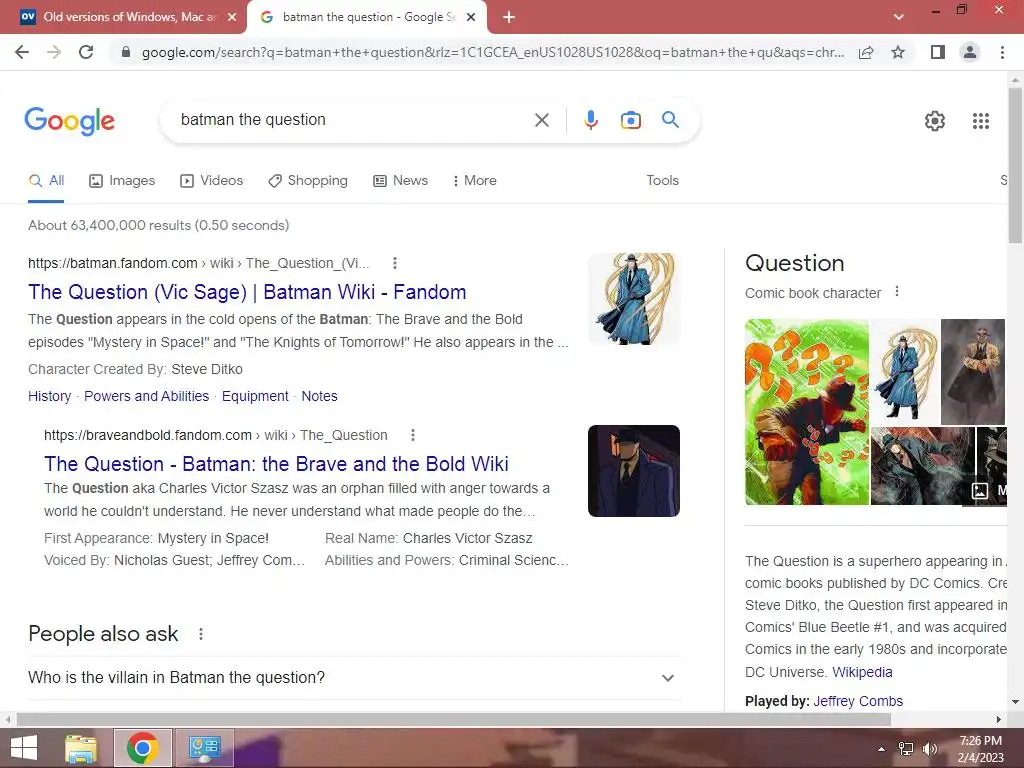
Task: Expand Who is the villain question
Action: pos(354,678)
